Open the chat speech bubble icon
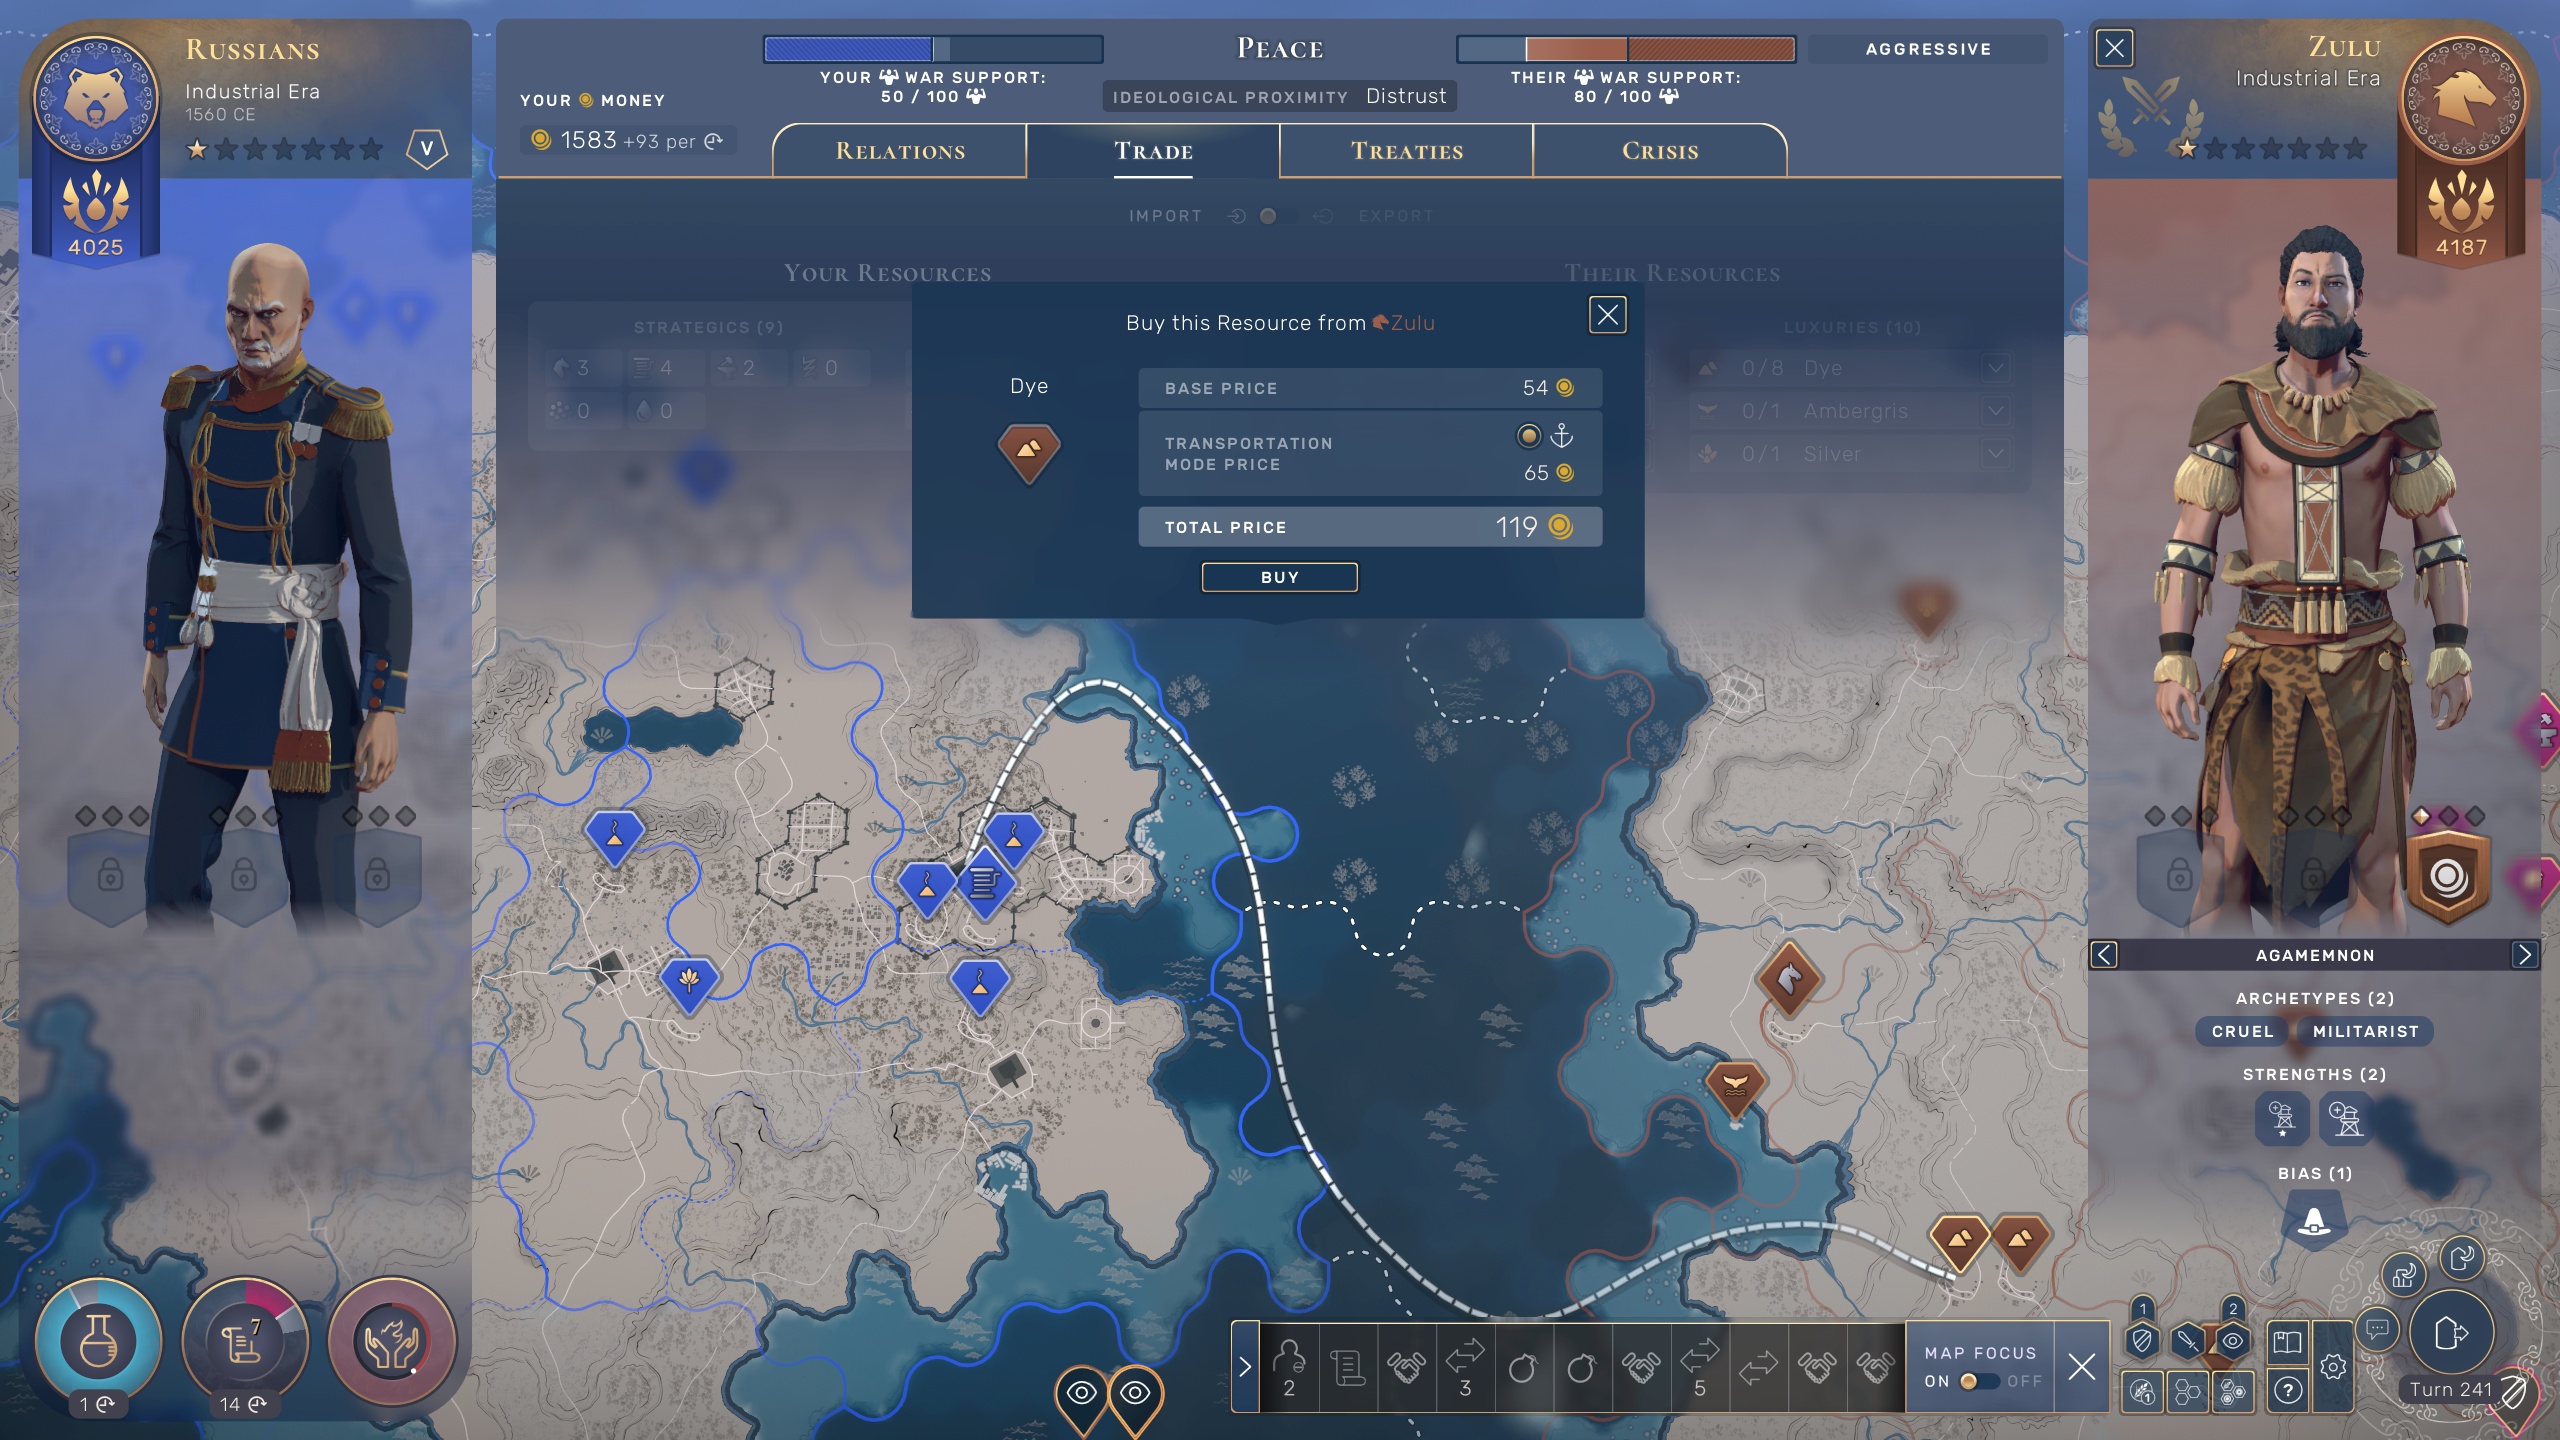Image resolution: width=2560 pixels, height=1440 pixels. [2378, 1329]
